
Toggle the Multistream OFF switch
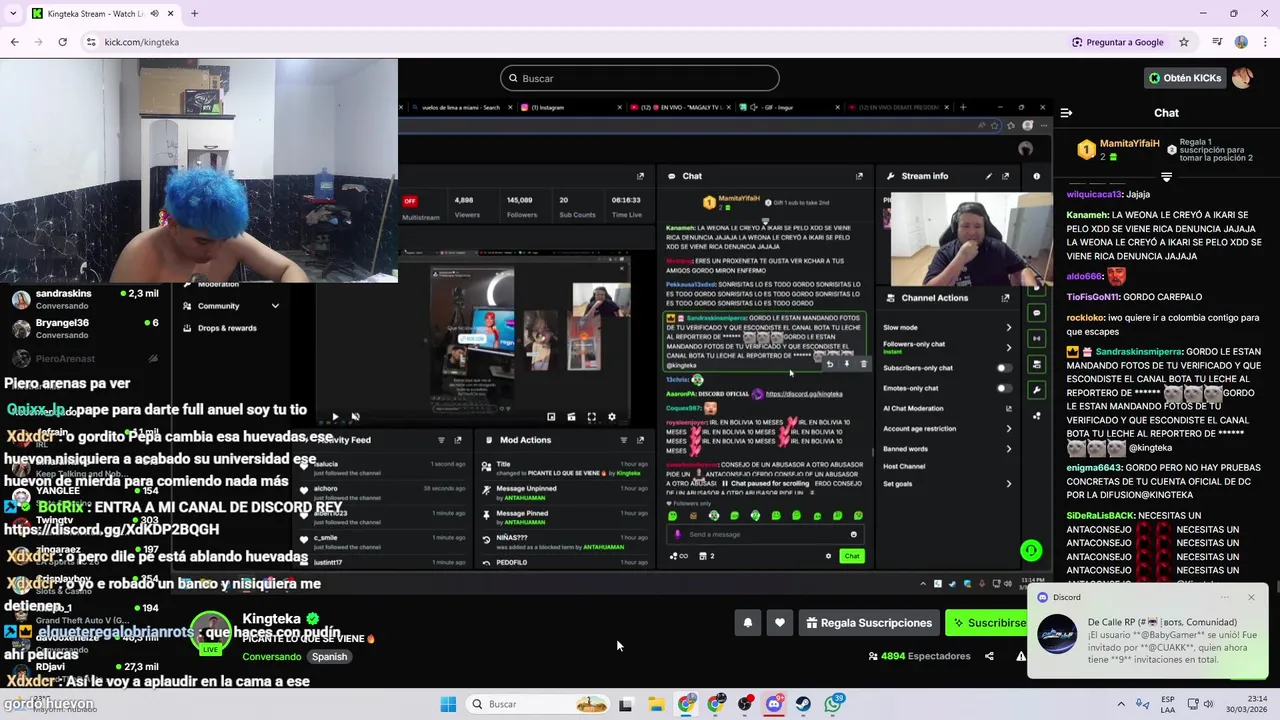click(x=409, y=201)
